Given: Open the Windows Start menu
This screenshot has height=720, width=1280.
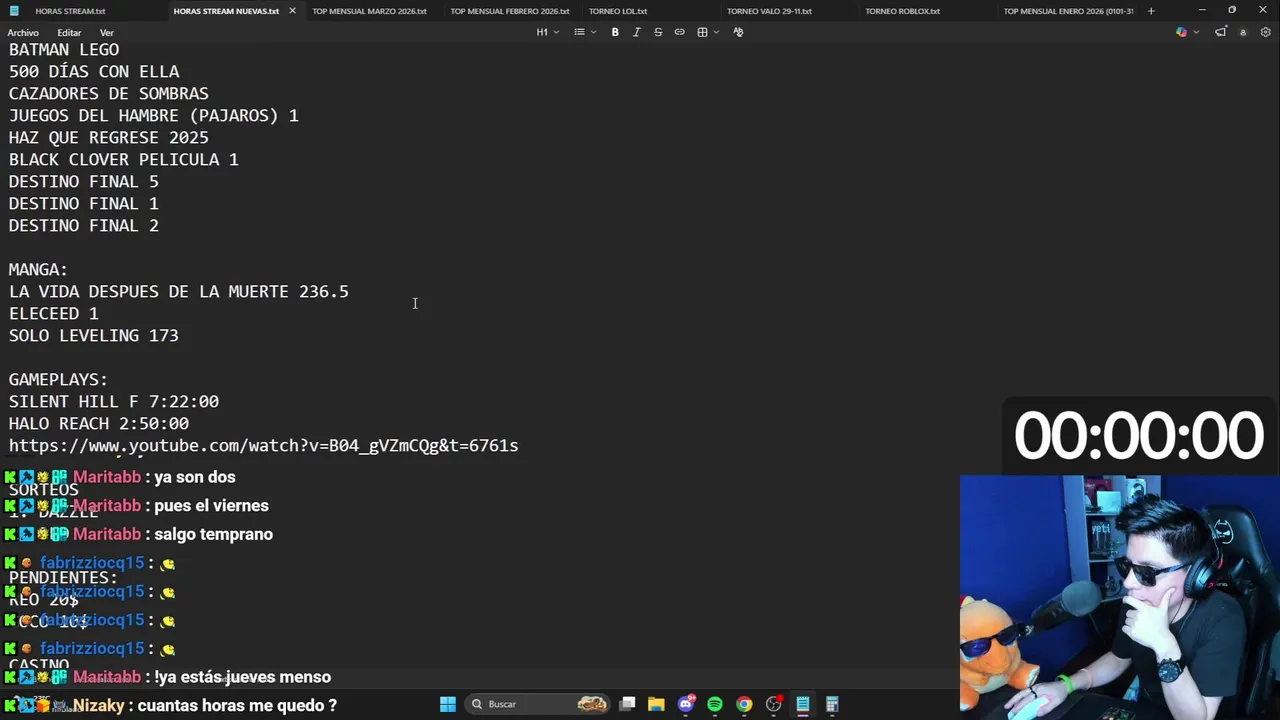Looking at the screenshot, I should pos(448,704).
